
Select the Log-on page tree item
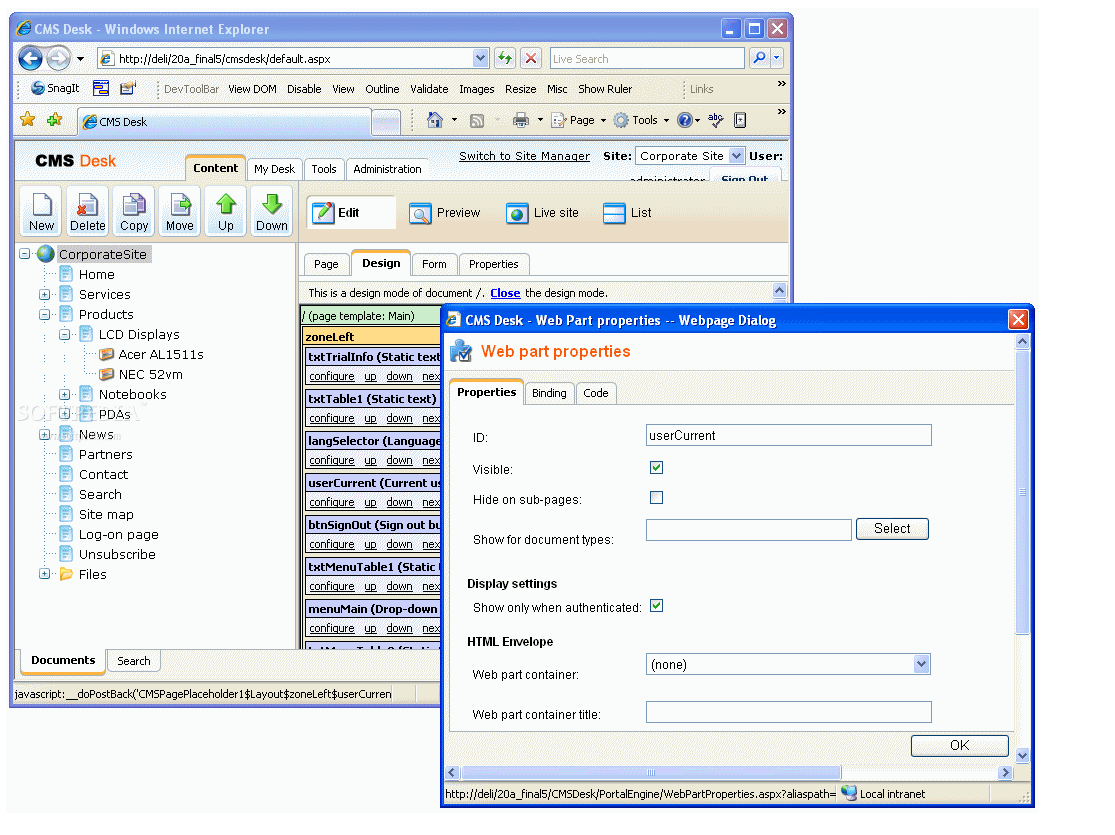pyautogui.click(x=119, y=534)
